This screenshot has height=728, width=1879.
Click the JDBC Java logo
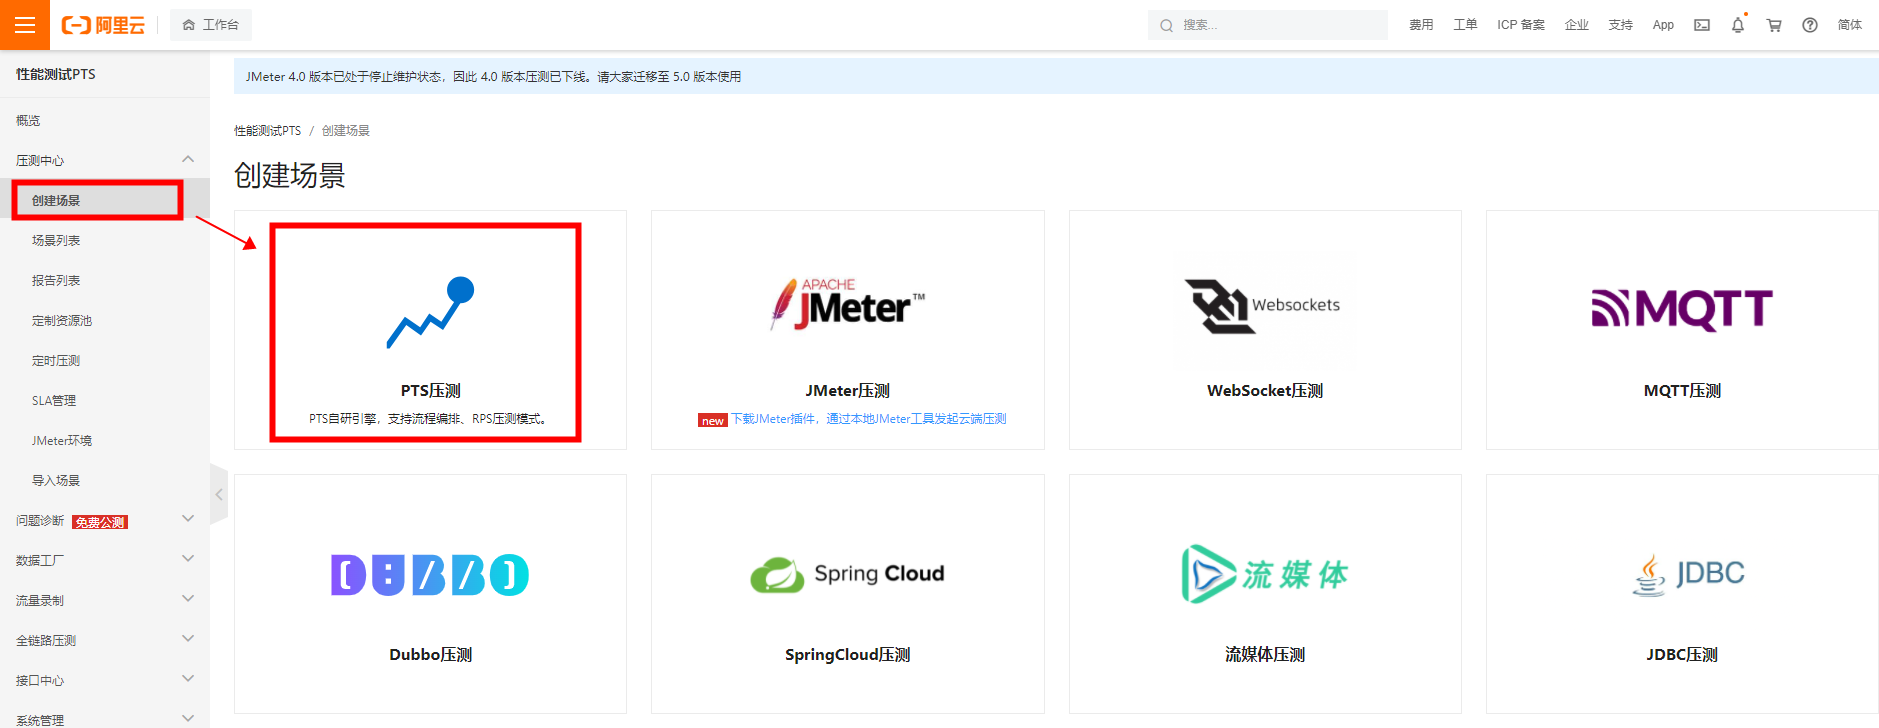1688,574
